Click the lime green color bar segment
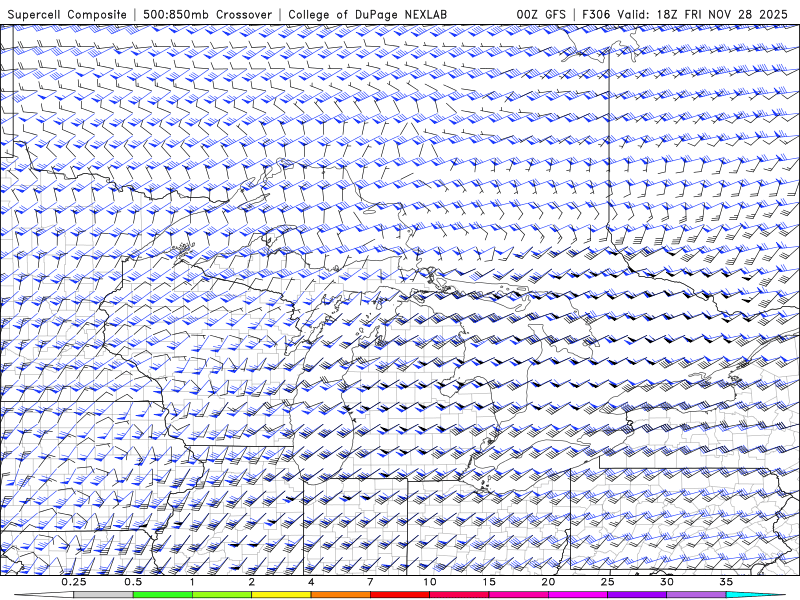This screenshot has height=600, width=800. point(222,595)
